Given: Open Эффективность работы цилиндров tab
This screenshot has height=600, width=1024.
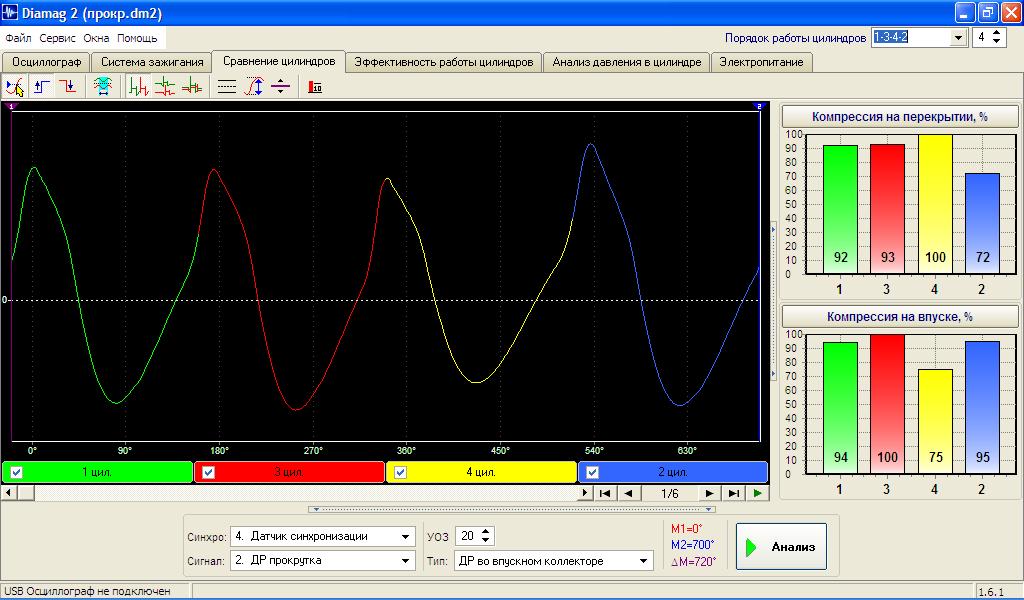Looking at the screenshot, I should pyautogui.click(x=444, y=62).
